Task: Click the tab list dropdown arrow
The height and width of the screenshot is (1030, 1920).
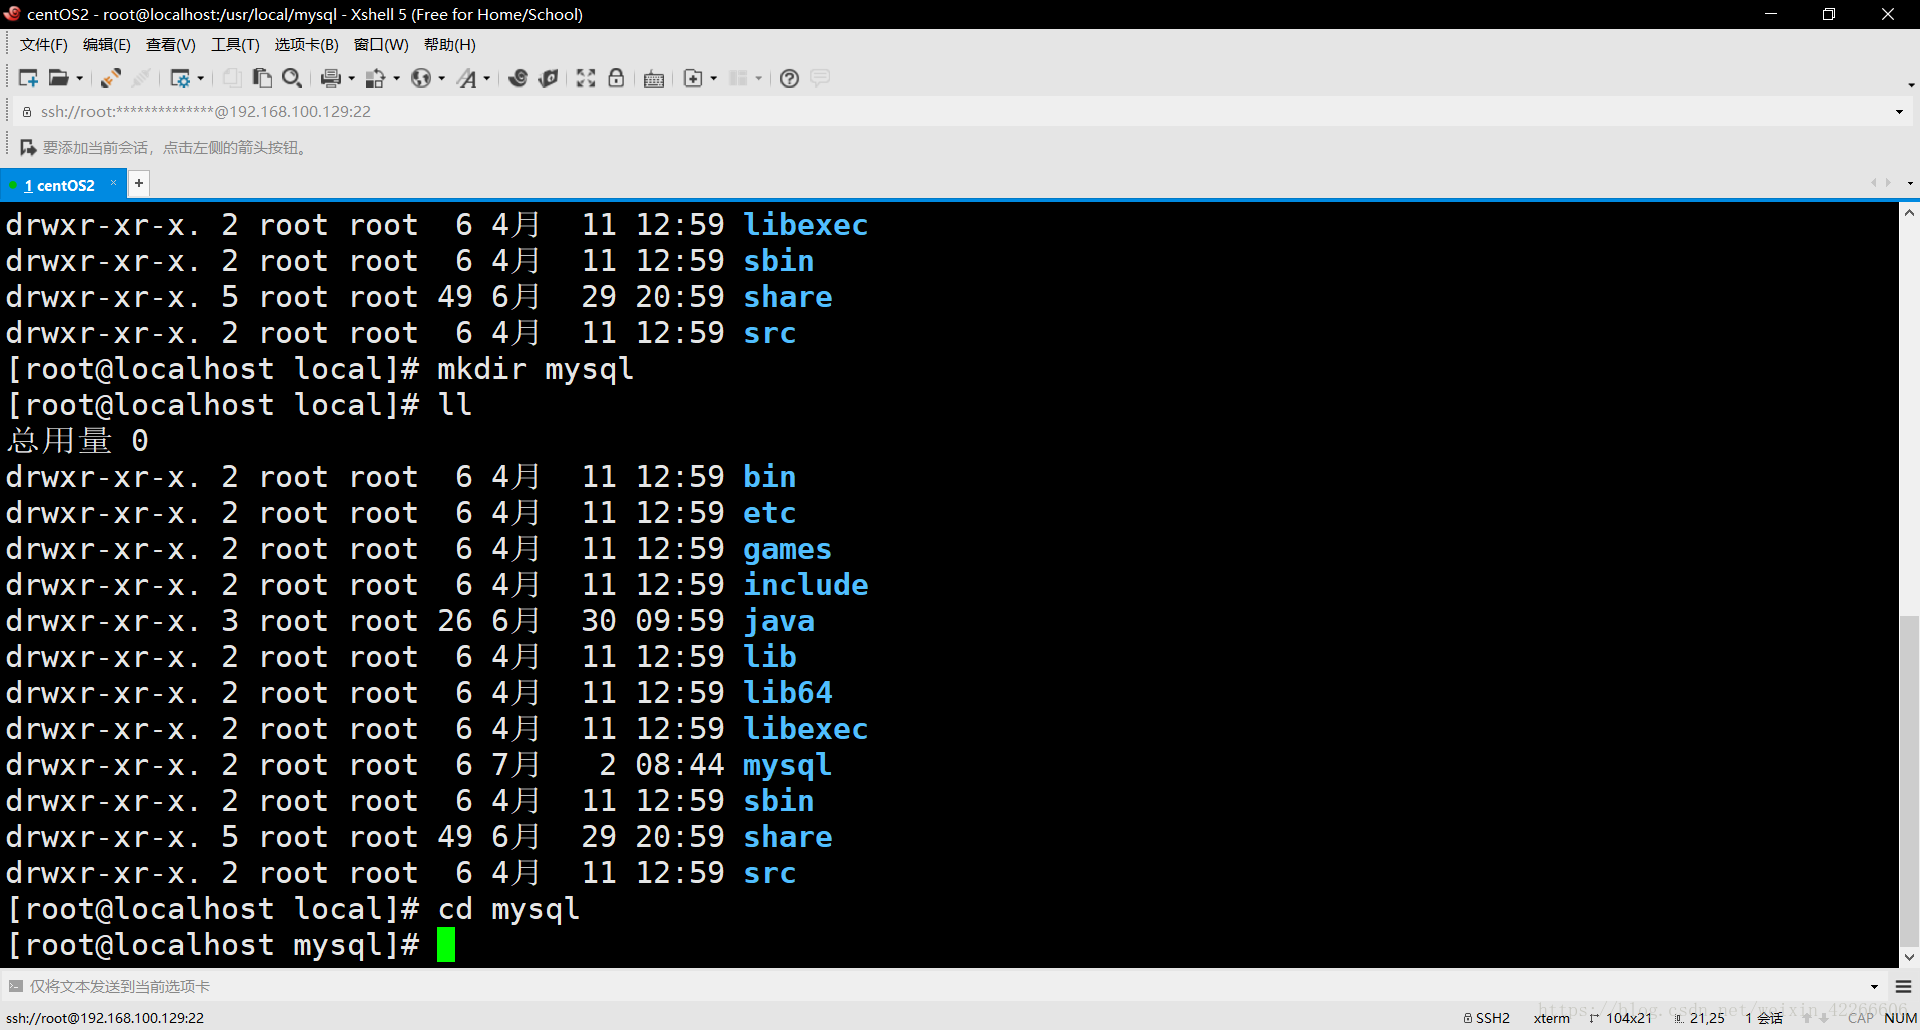Action: (x=1909, y=183)
